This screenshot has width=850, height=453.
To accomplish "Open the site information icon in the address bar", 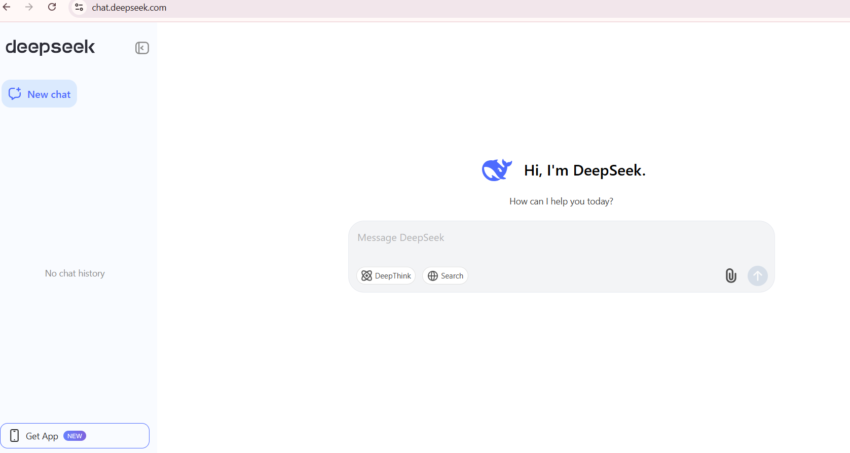I will (x=79, y=8).
